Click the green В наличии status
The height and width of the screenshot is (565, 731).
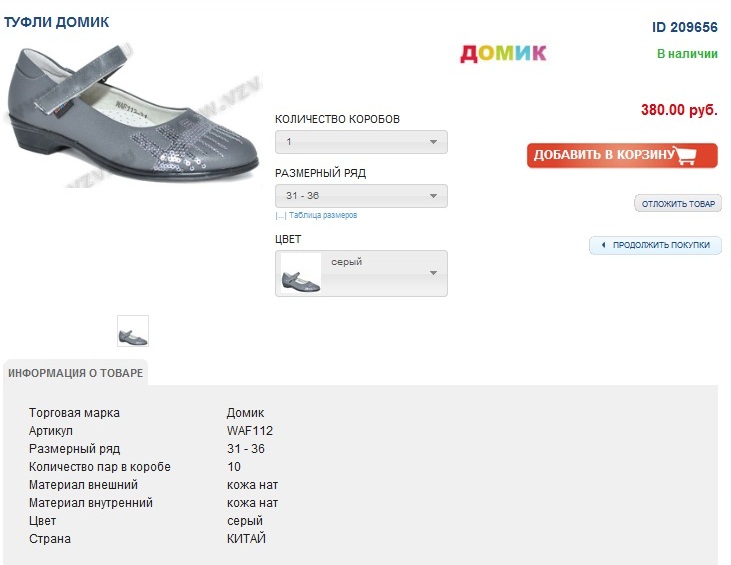(x=687, y=53)
